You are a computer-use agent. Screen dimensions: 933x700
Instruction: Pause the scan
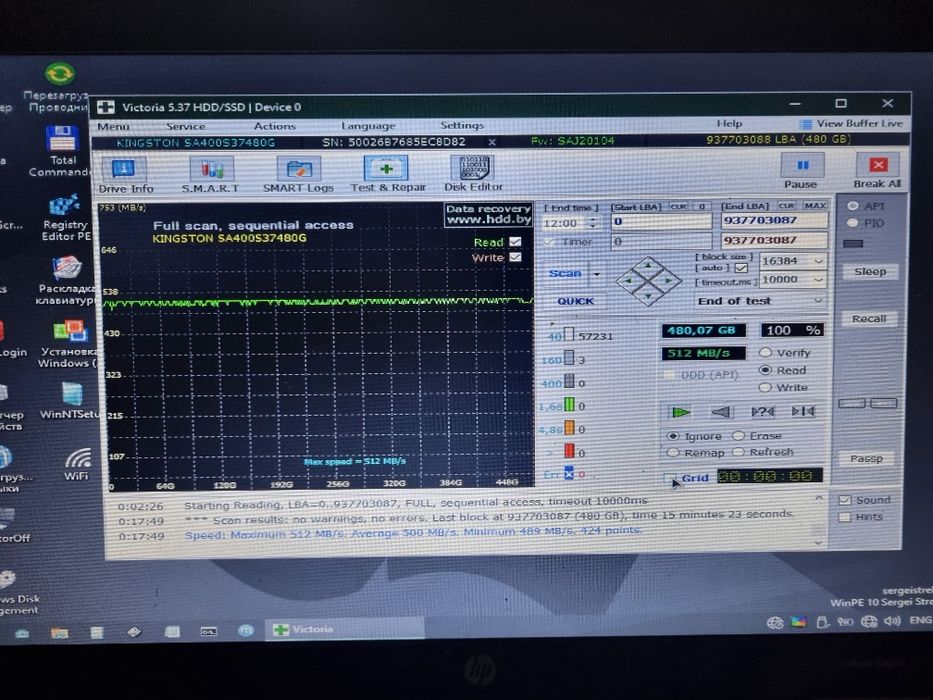coord(801,171)
